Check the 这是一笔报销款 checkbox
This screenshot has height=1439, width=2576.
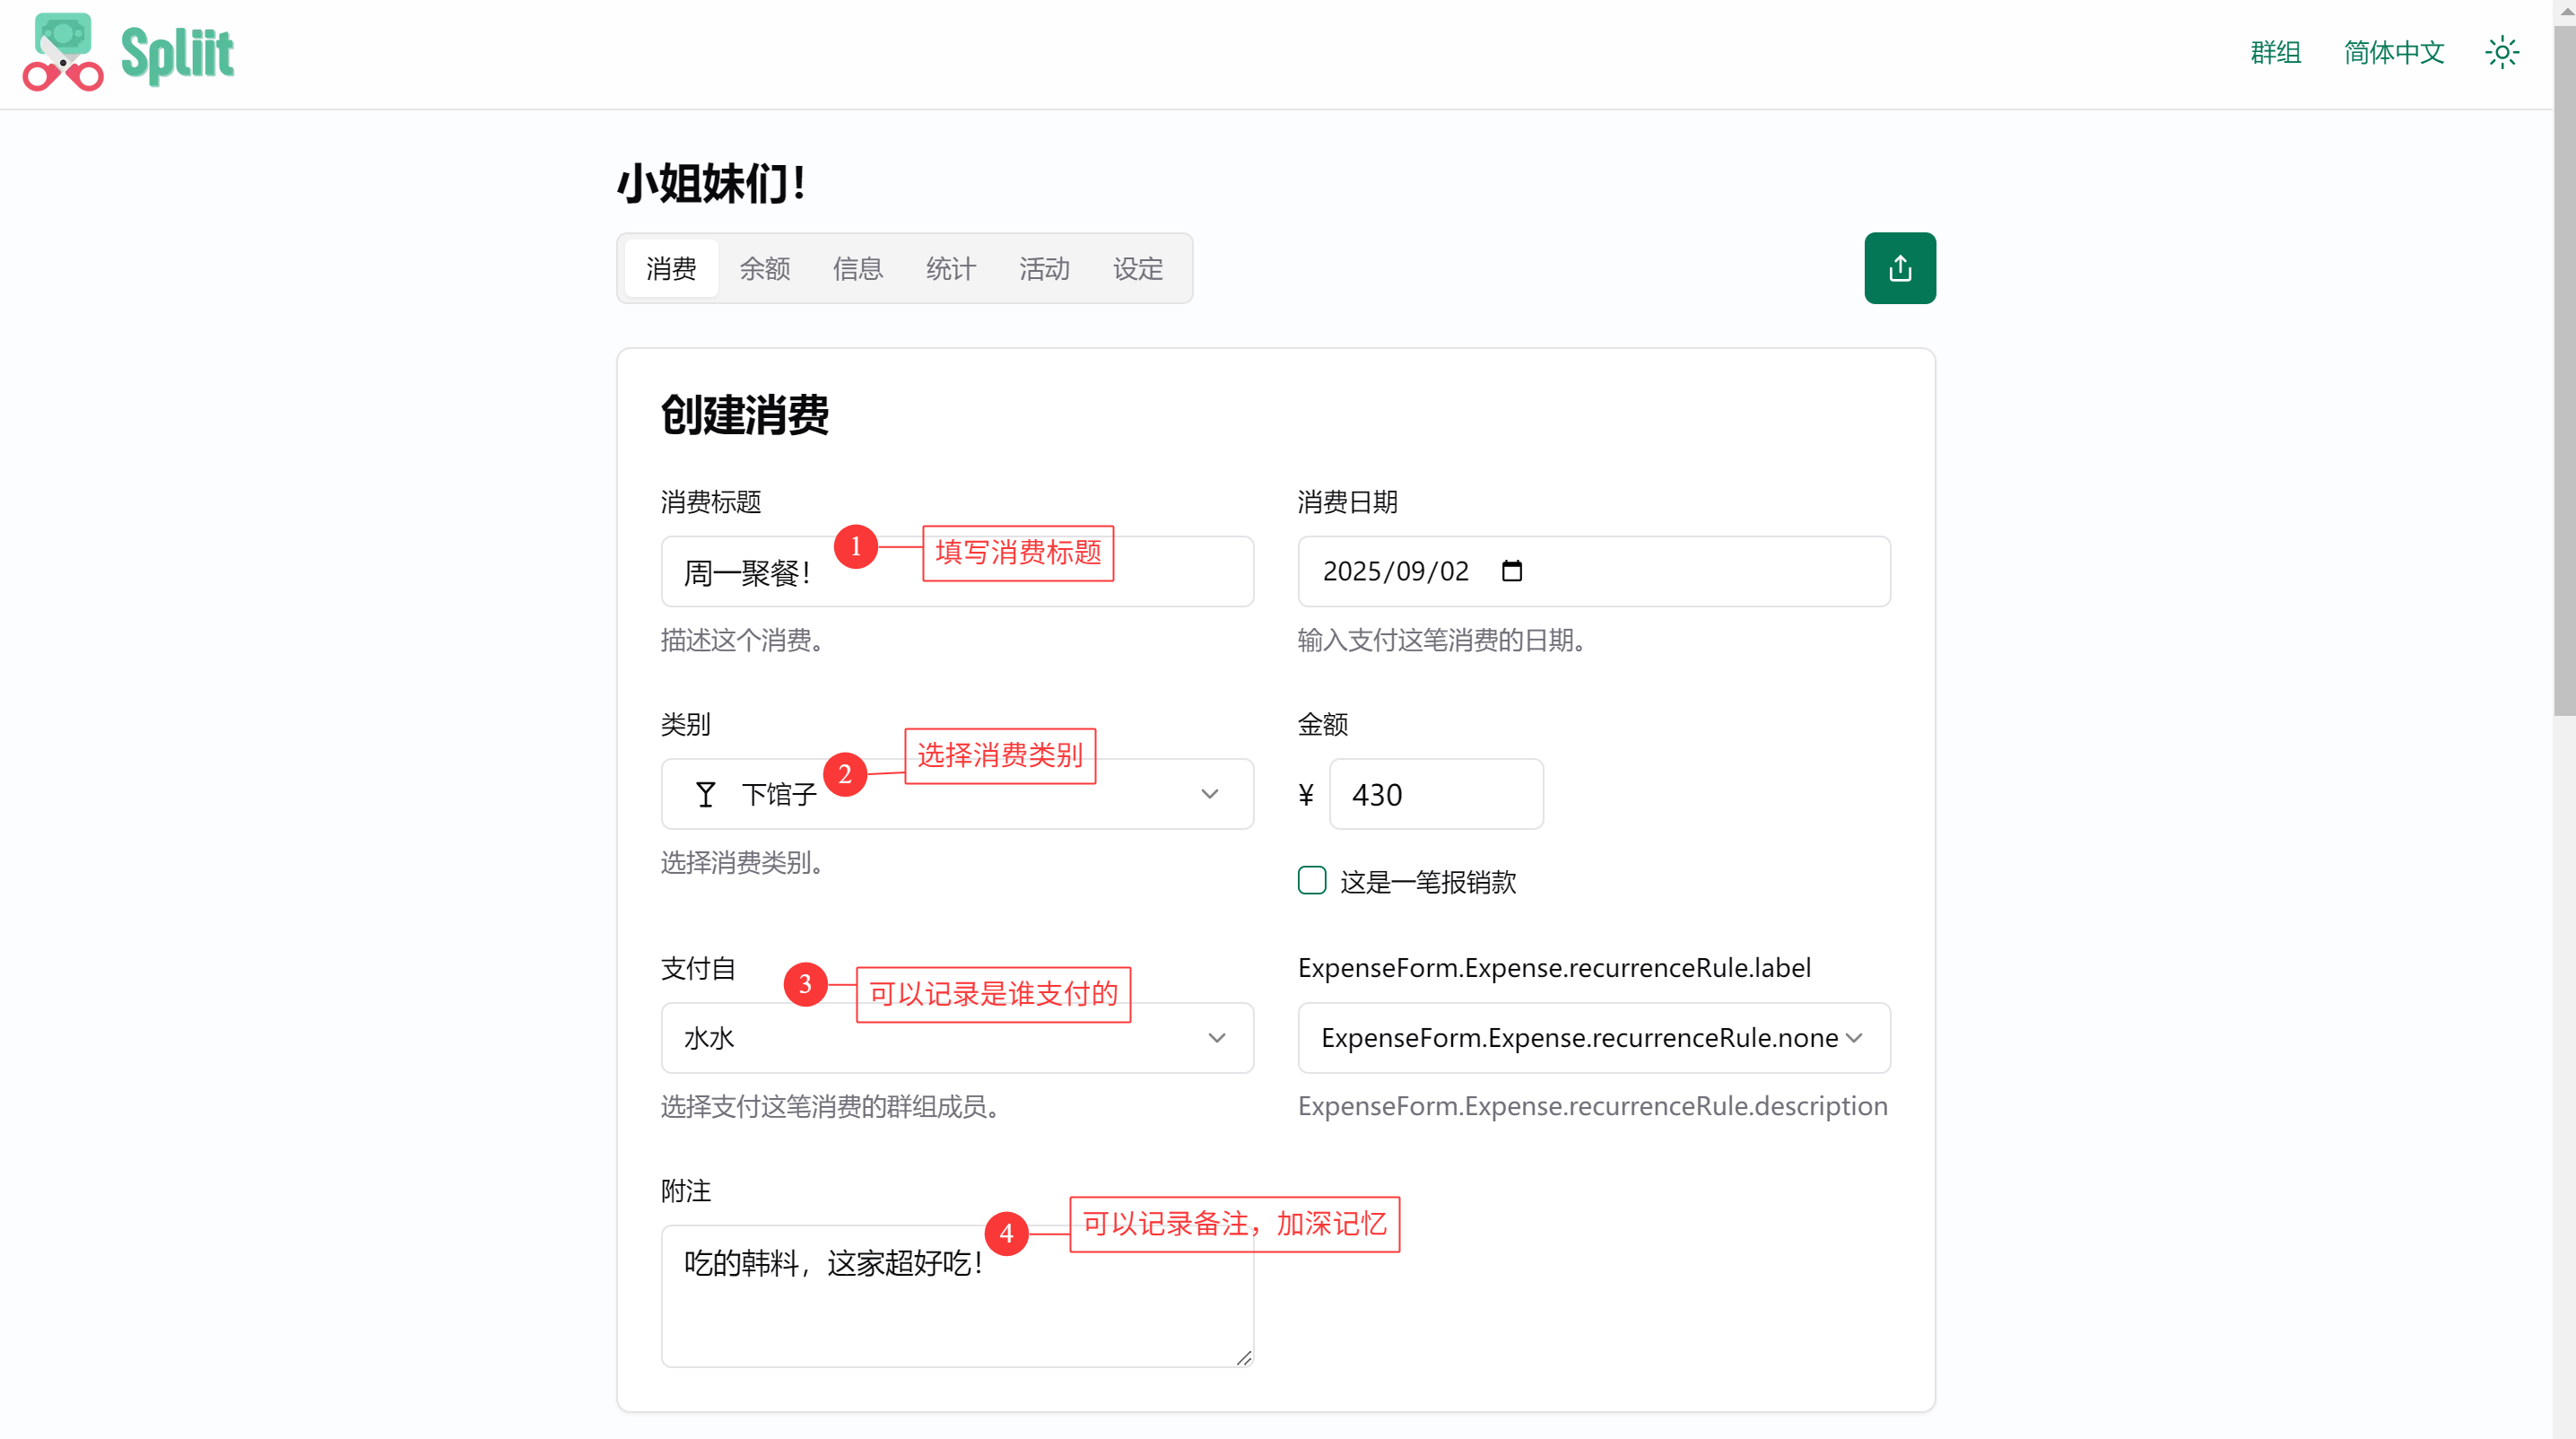(x=1311, y=880)
